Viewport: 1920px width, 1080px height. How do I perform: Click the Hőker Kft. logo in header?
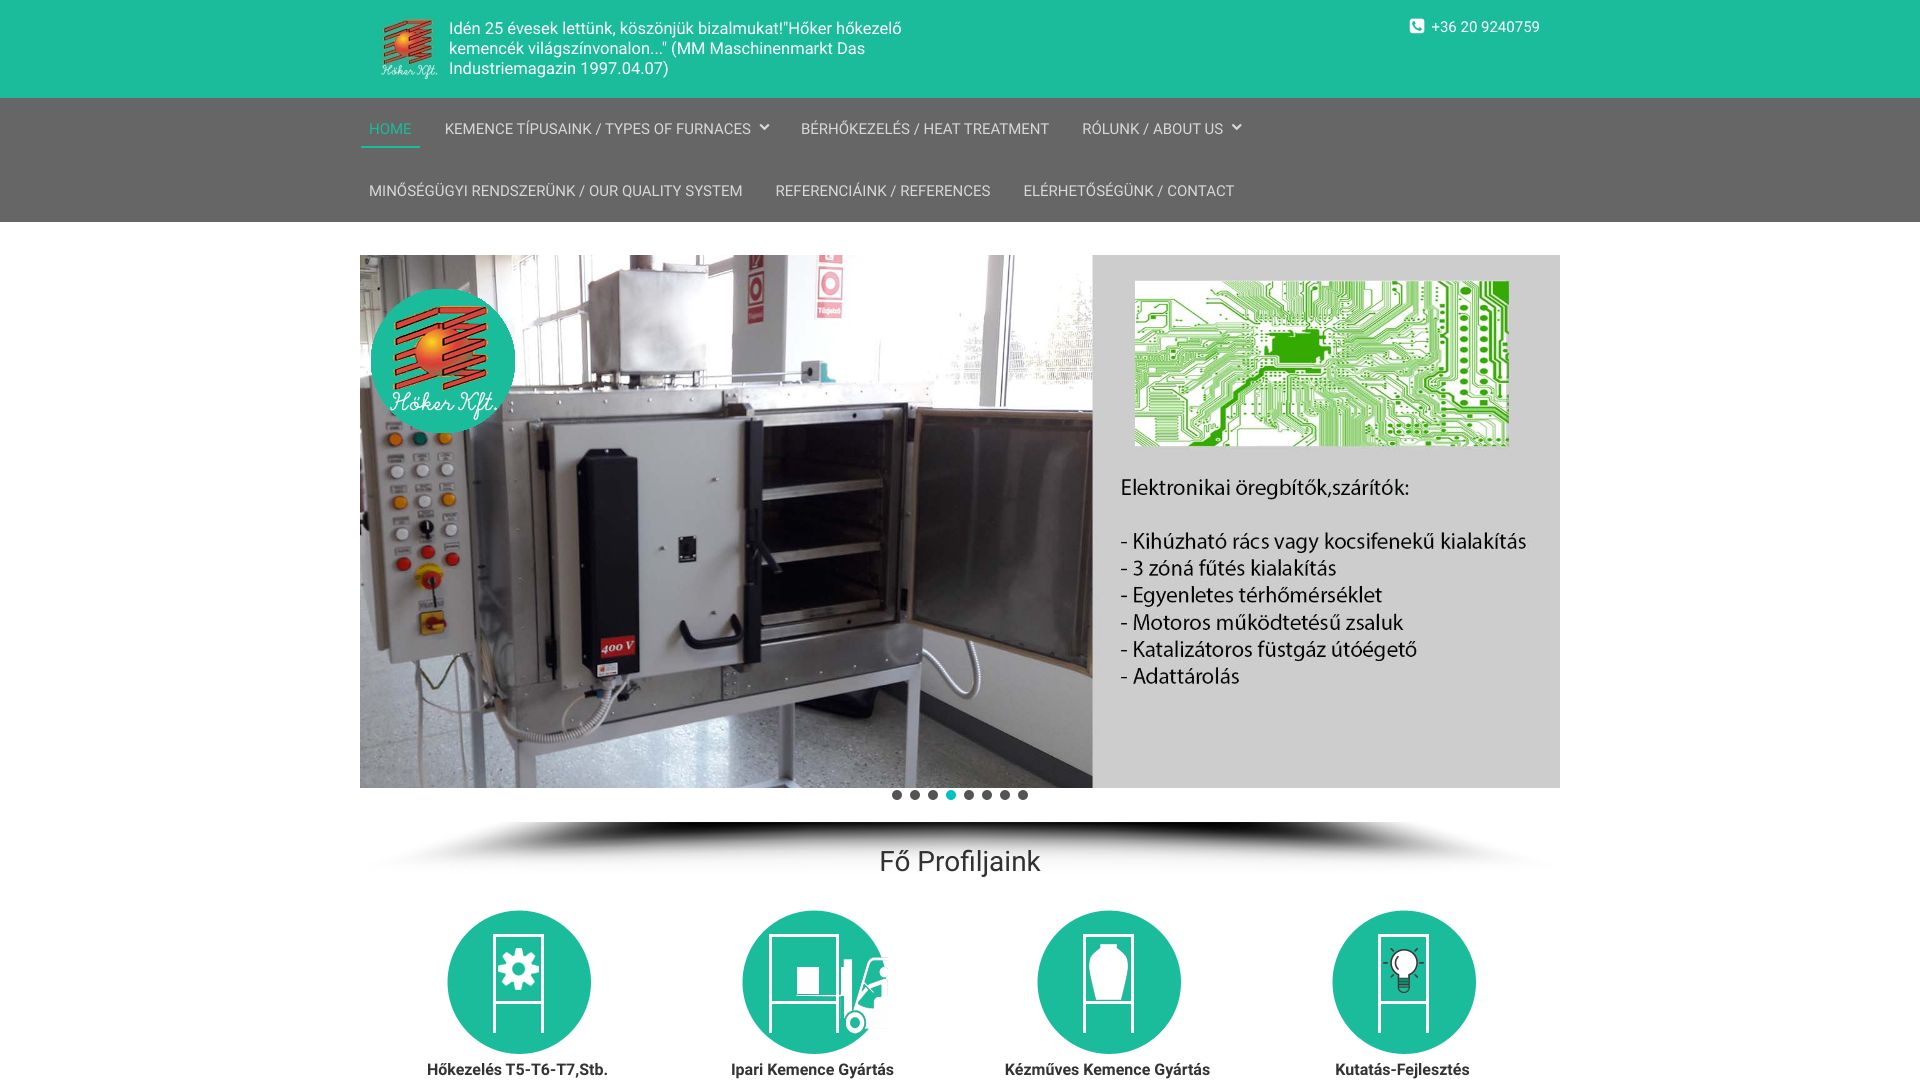click(409, 49)
